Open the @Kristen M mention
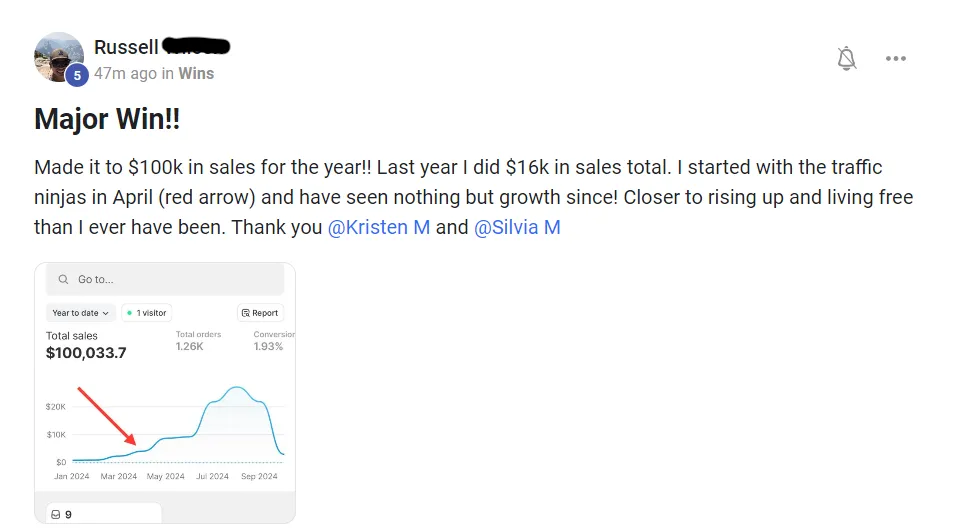This screenshot has width=956, height=532. click(x=379, y=227)
